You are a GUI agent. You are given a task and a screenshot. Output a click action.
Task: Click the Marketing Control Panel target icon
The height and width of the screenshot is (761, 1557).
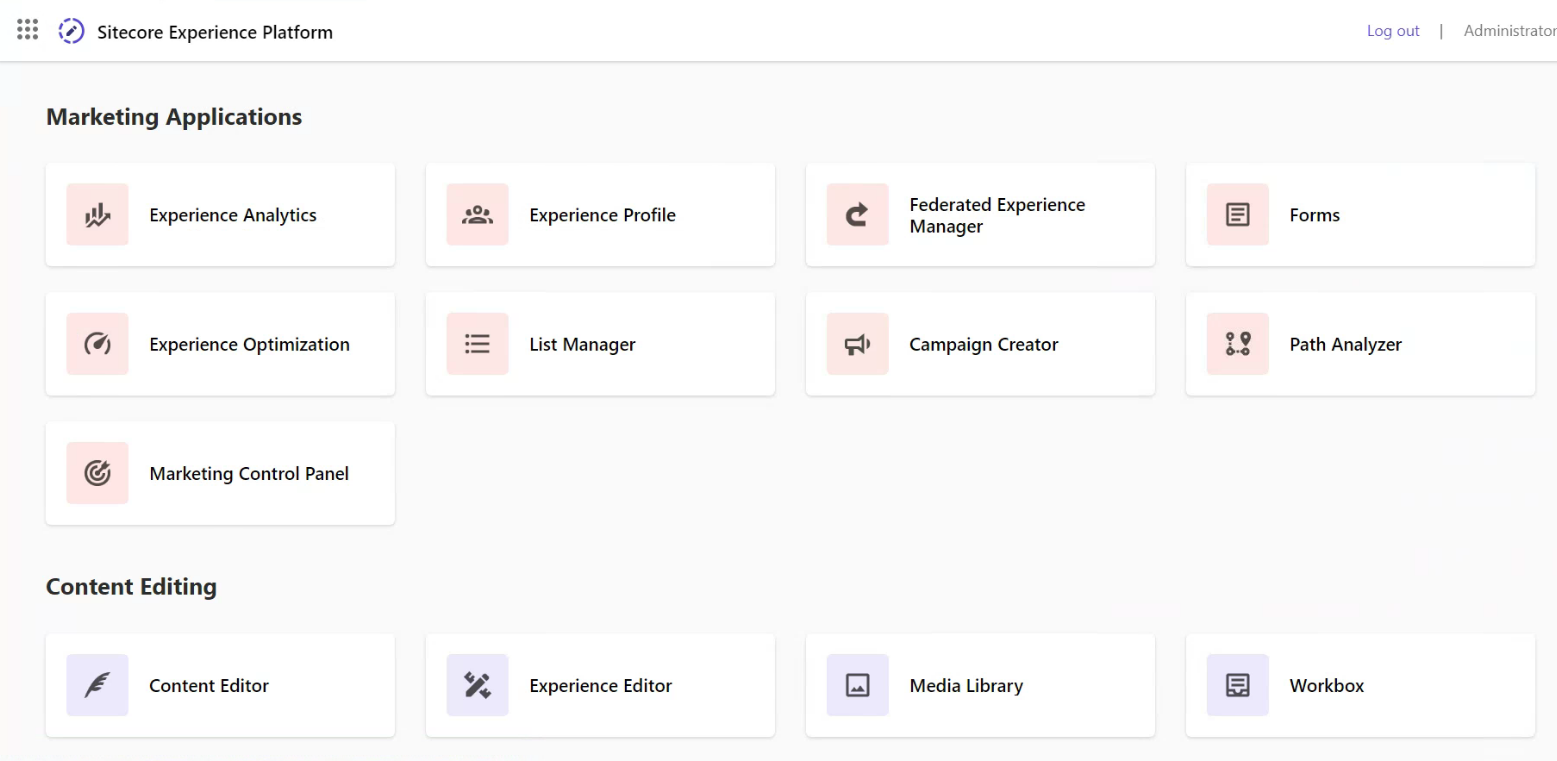point(97,473)
